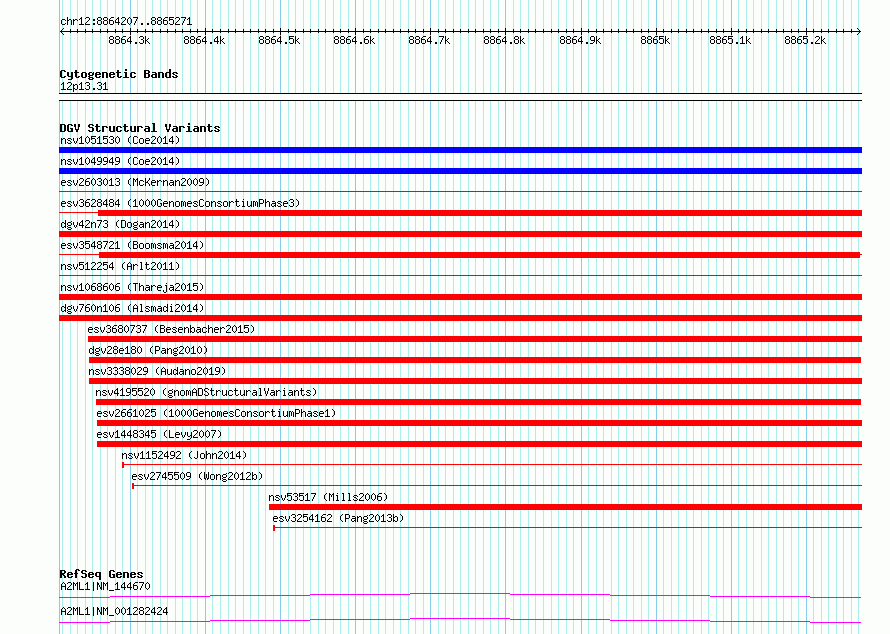Open variant esv2661025 (1000GenomesConsortiumPhase1)
This screenshot has width=890, height=634.
tap(216, 413)
